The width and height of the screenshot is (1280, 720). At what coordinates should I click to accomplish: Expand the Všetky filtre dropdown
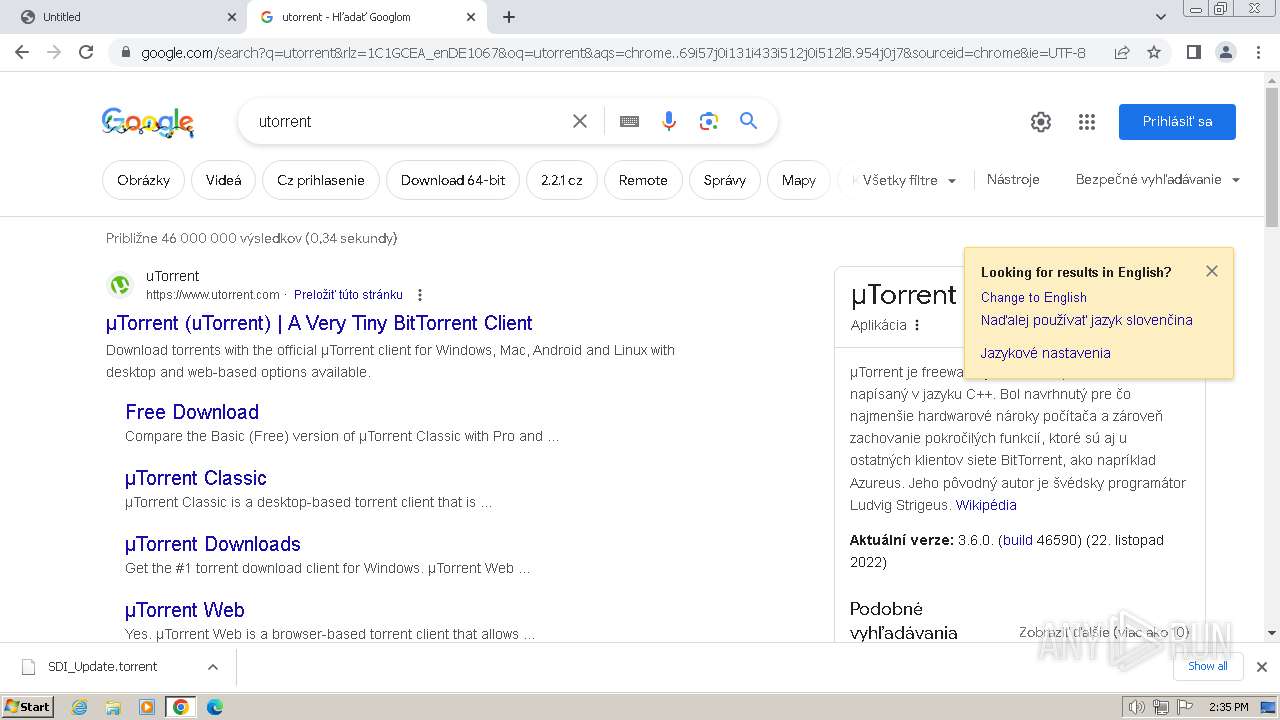point(909,180)
